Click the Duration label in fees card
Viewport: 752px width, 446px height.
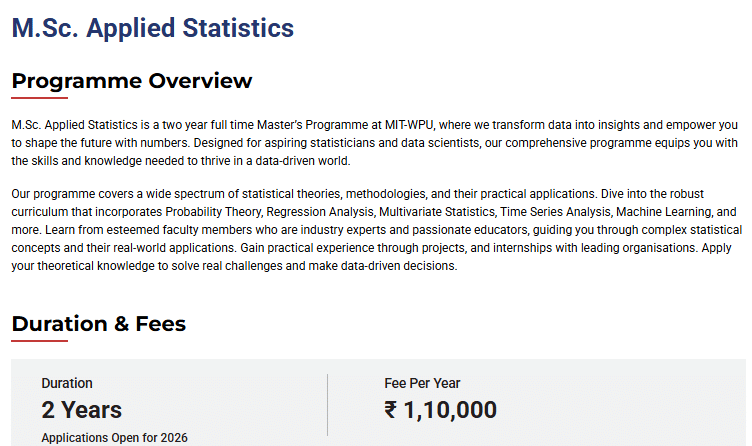[67, 383]
